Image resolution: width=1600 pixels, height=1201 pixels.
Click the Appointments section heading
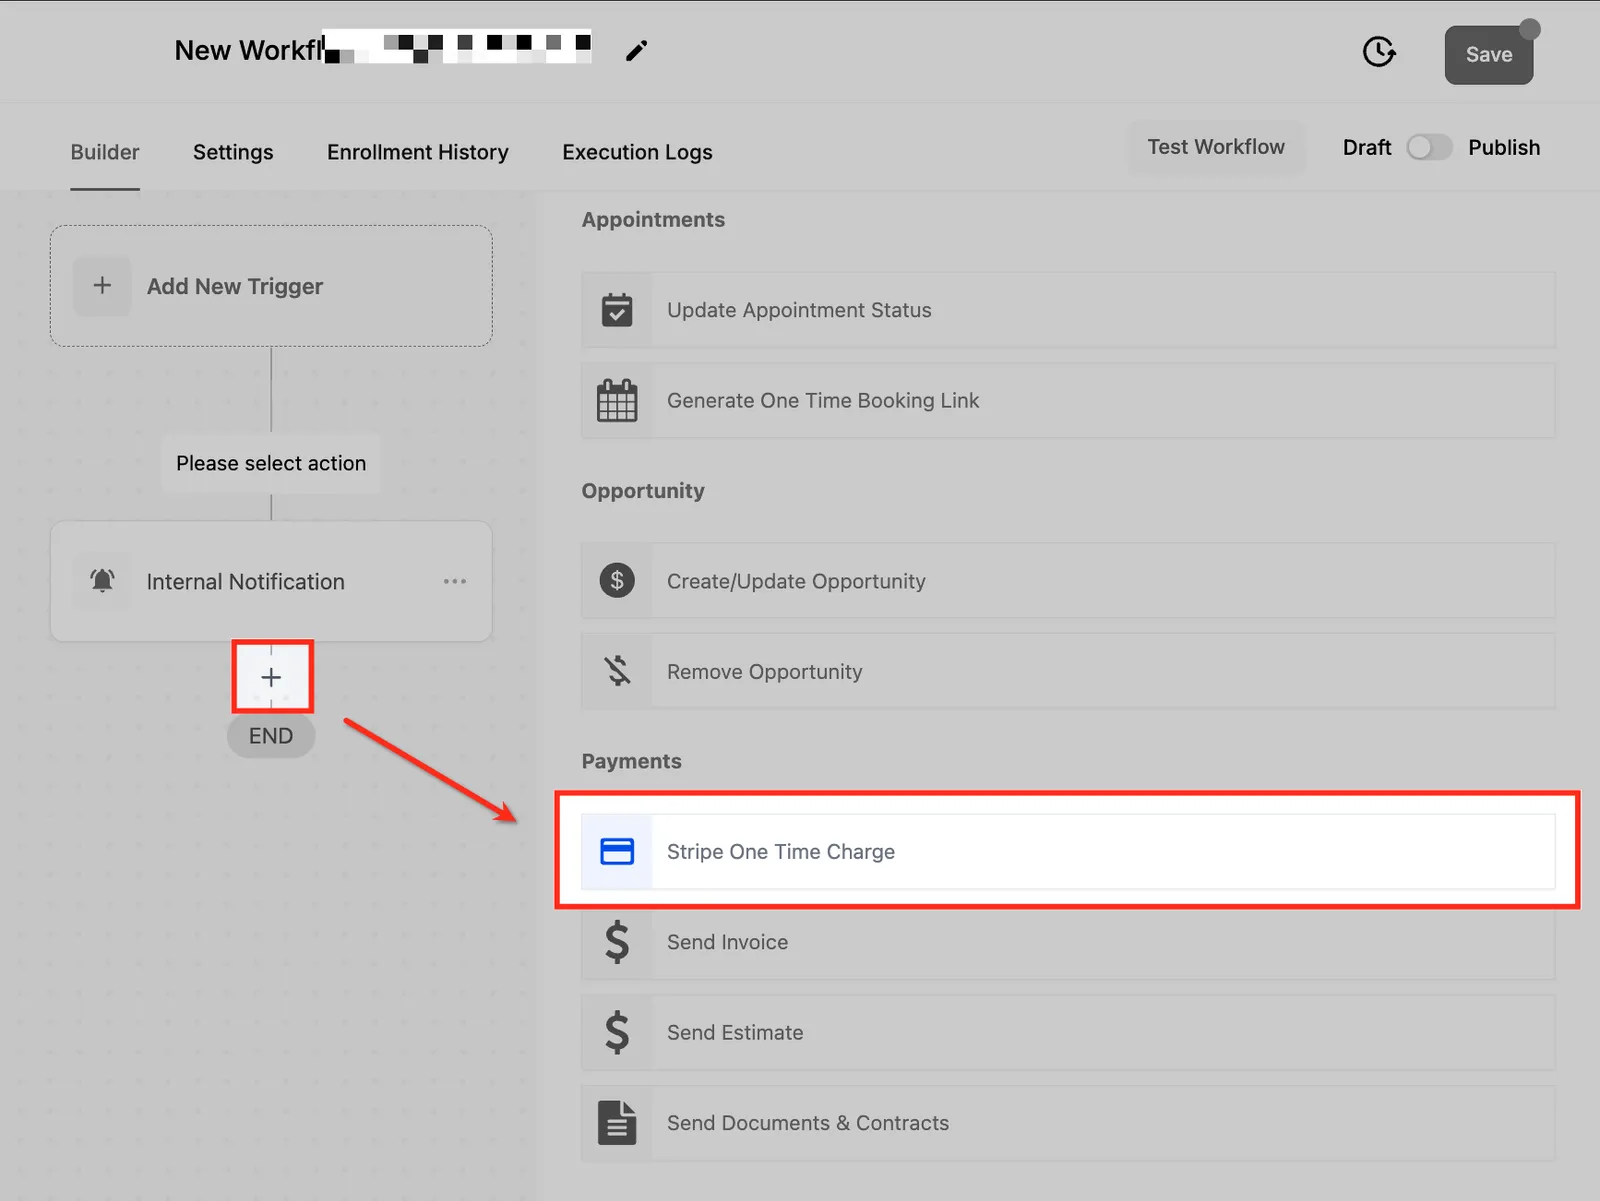[653, 220]
